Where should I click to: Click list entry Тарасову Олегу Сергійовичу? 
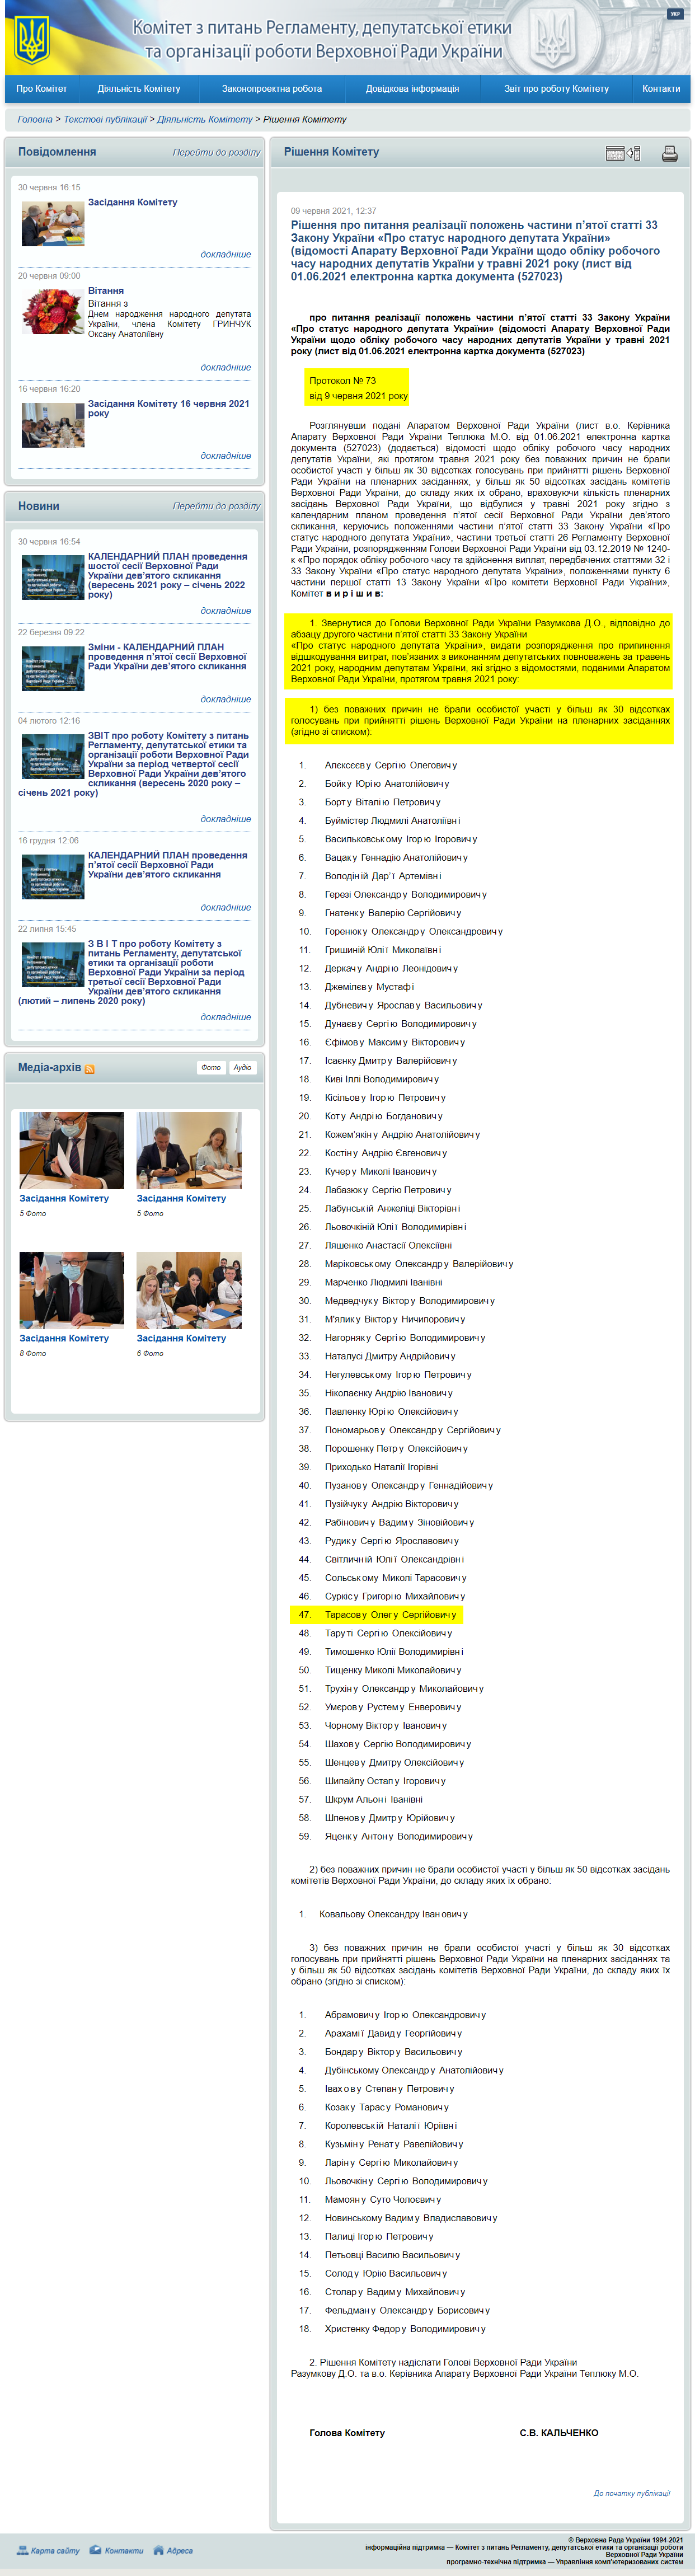[390, 1615]
